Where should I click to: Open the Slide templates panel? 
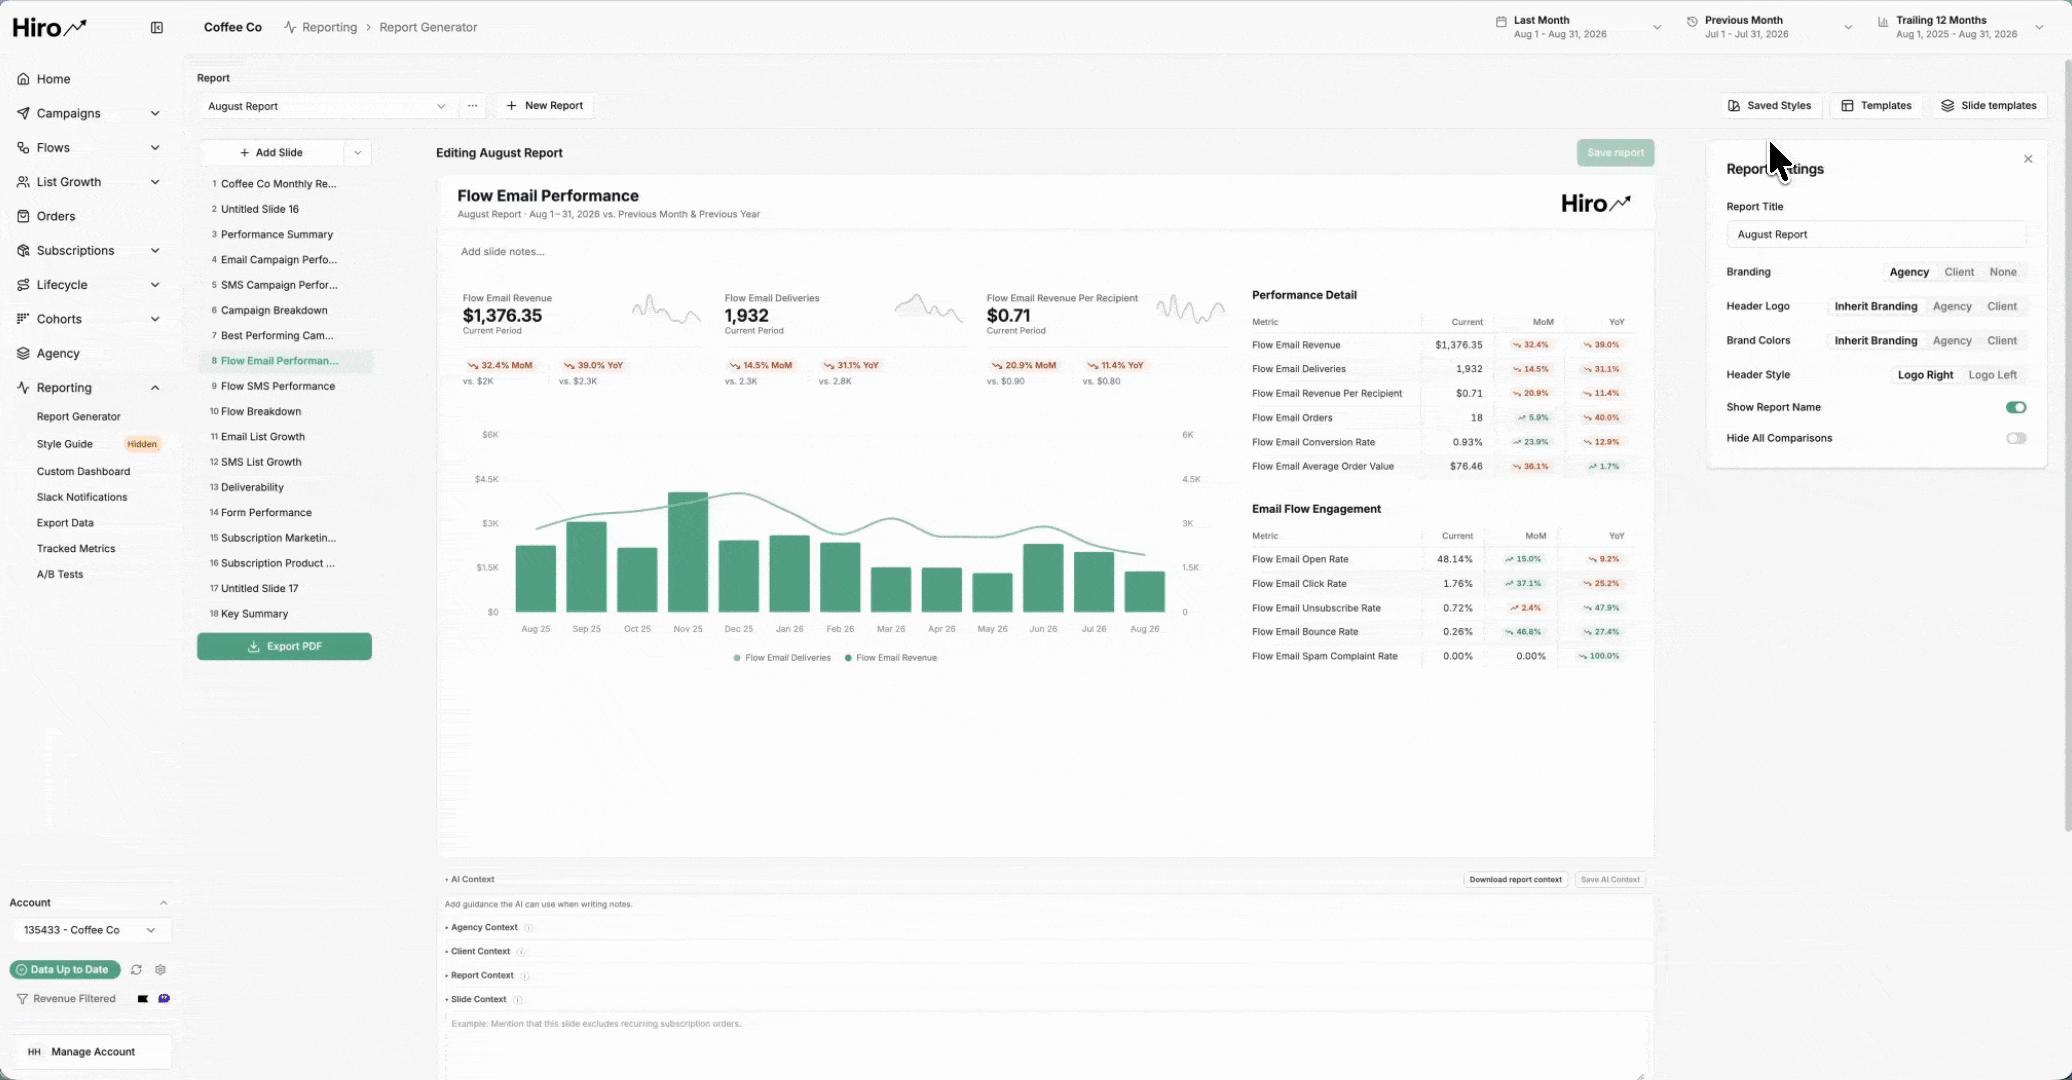[1989, 106]
